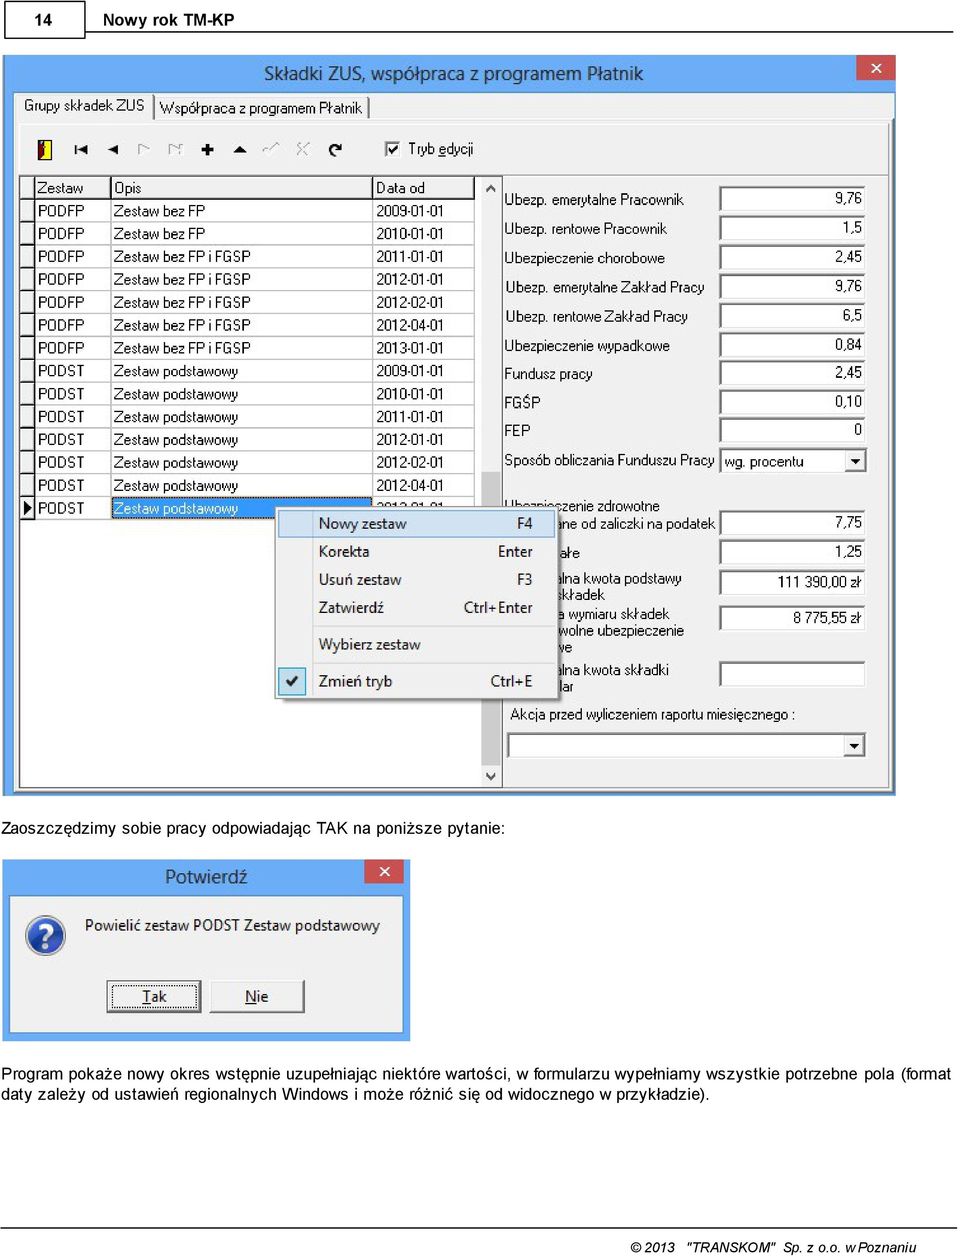Image resolution: width=960 pixels, height=1256 pixels.
Task: Click the greyed next record arrow
Action: coord(144,149)
